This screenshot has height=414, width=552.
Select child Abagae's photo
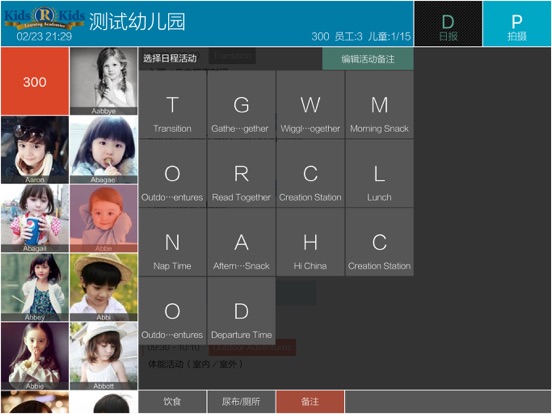(104, 150)
